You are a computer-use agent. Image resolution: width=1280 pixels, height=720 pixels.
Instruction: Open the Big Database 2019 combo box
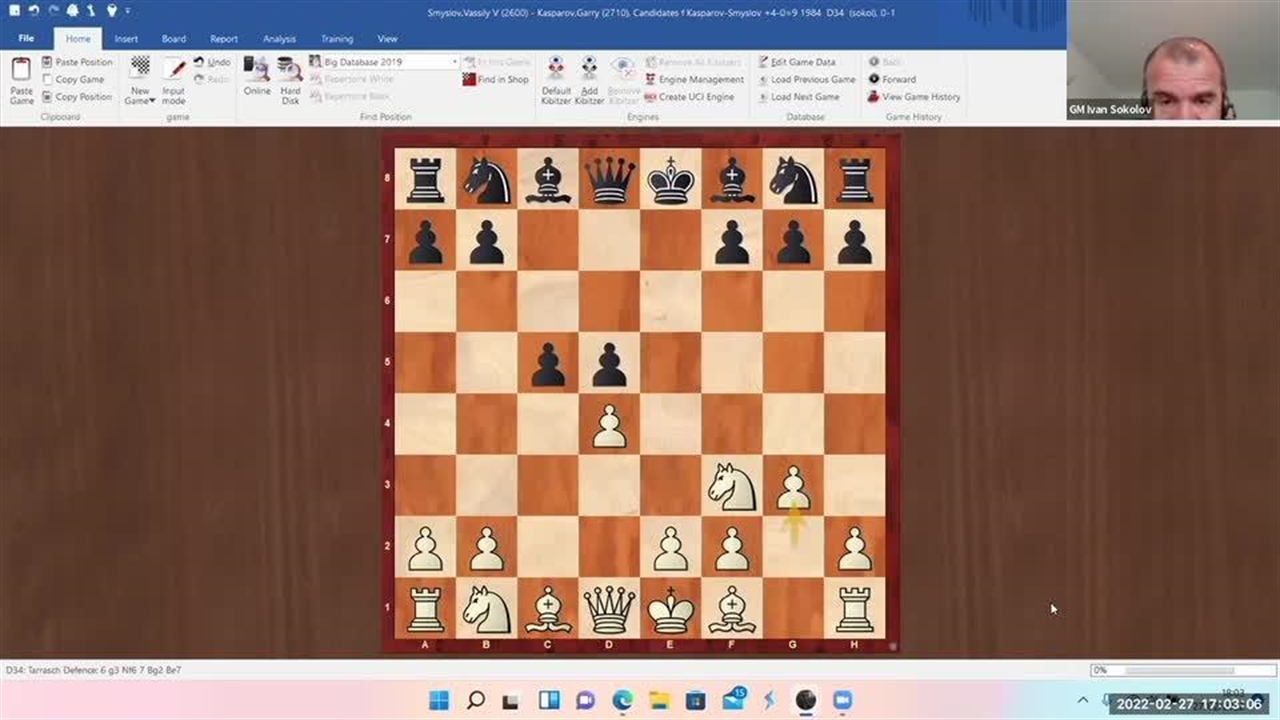tap(383, 62)
